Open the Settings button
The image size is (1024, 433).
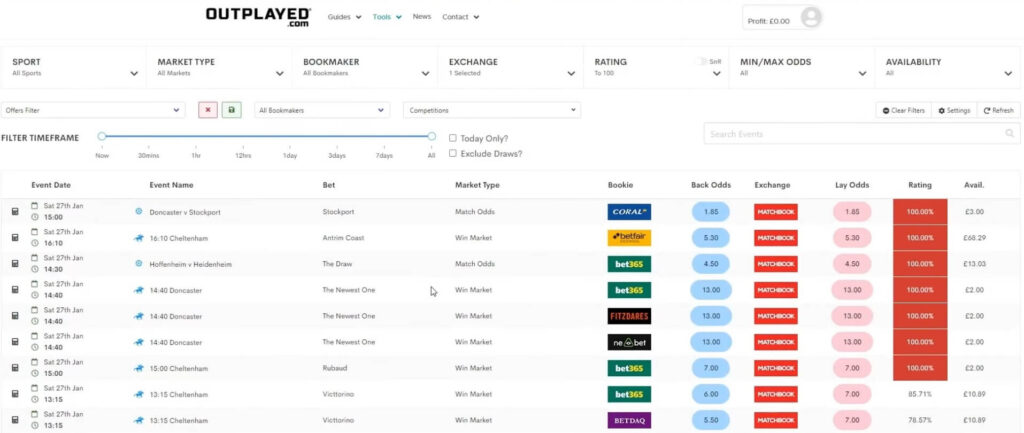pos(954,110)
